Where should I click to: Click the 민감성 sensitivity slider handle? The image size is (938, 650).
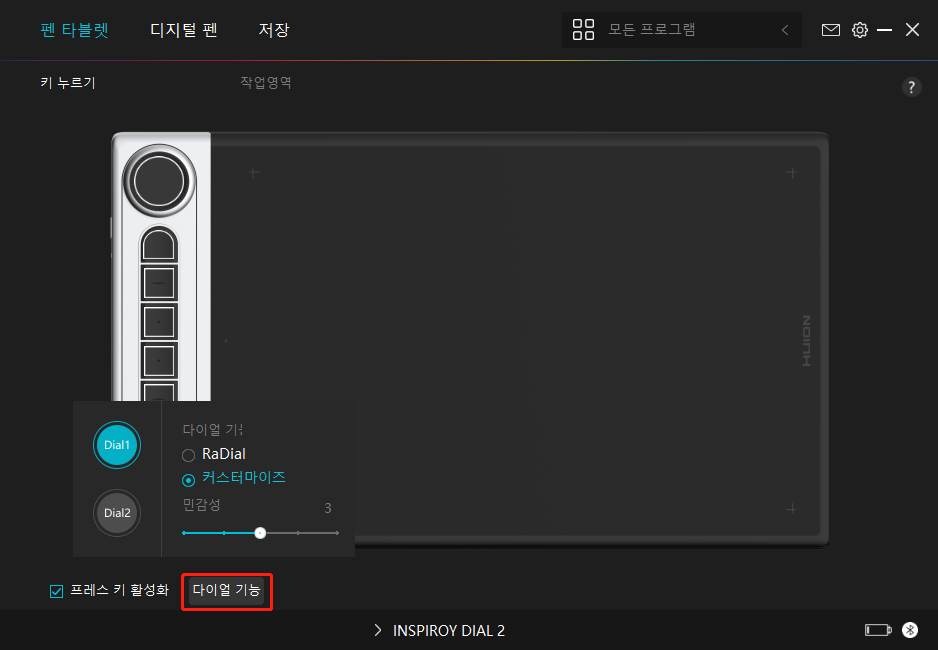(x=260, y=533)
